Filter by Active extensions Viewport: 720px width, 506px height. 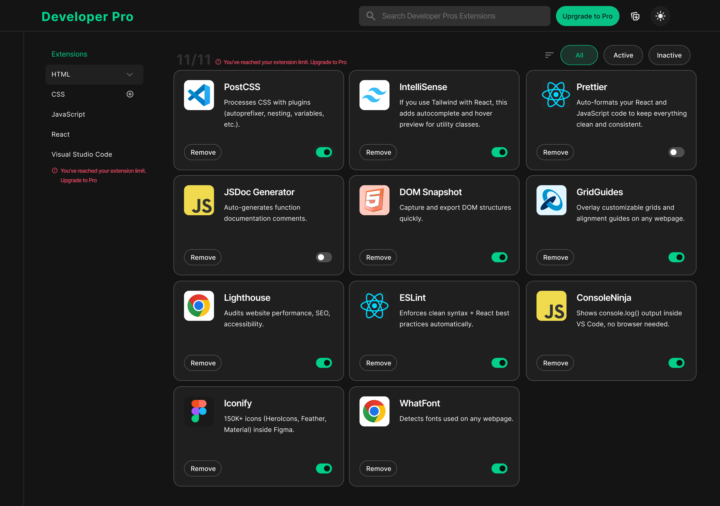[623, 55]
